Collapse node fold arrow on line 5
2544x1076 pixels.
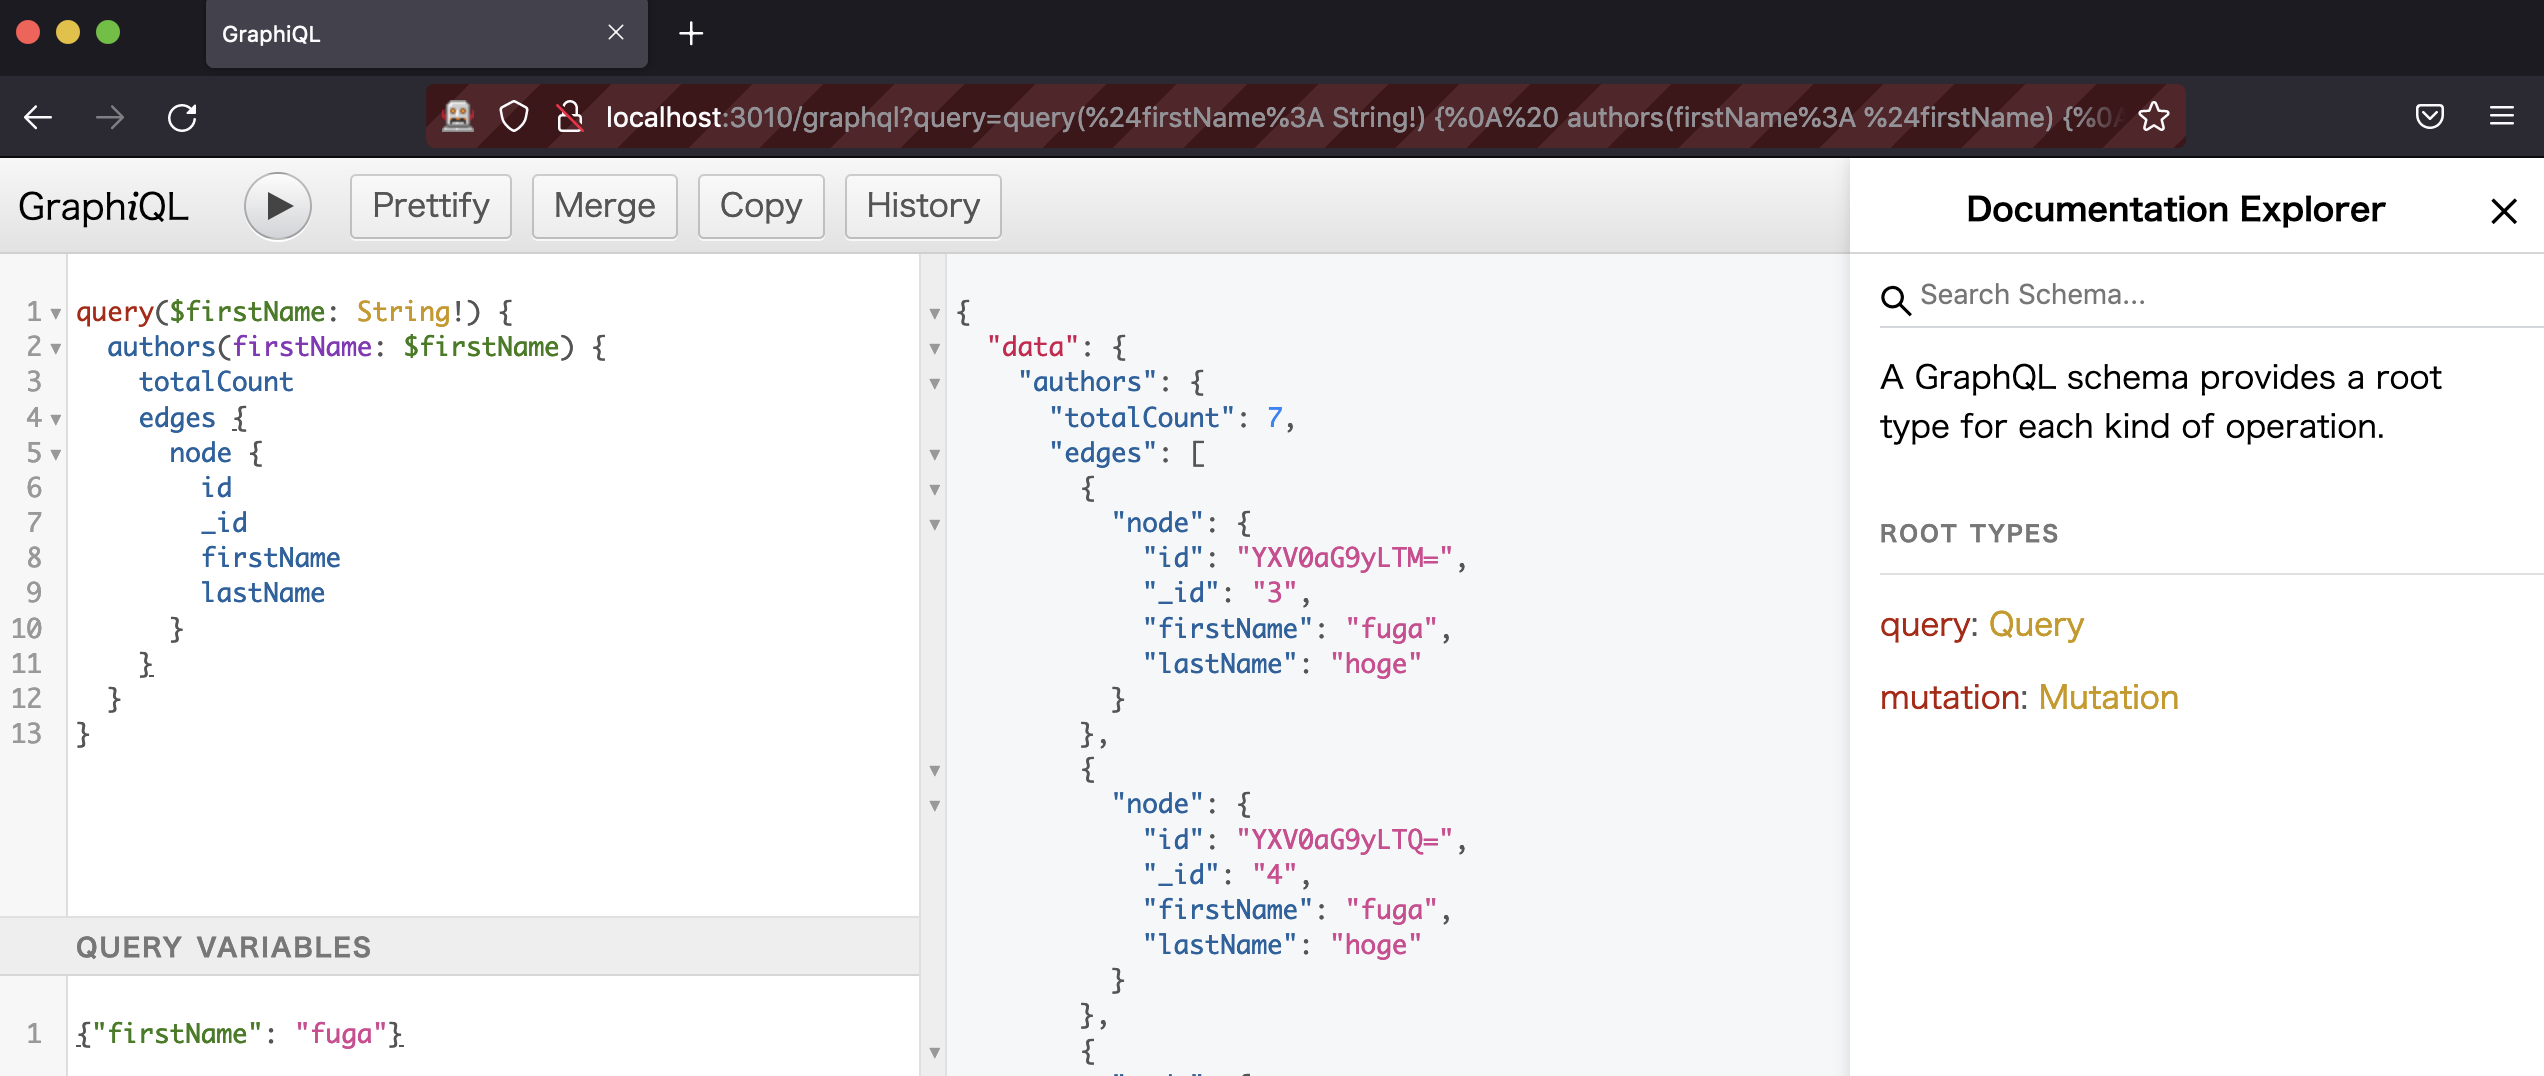[x=56, y=455]
